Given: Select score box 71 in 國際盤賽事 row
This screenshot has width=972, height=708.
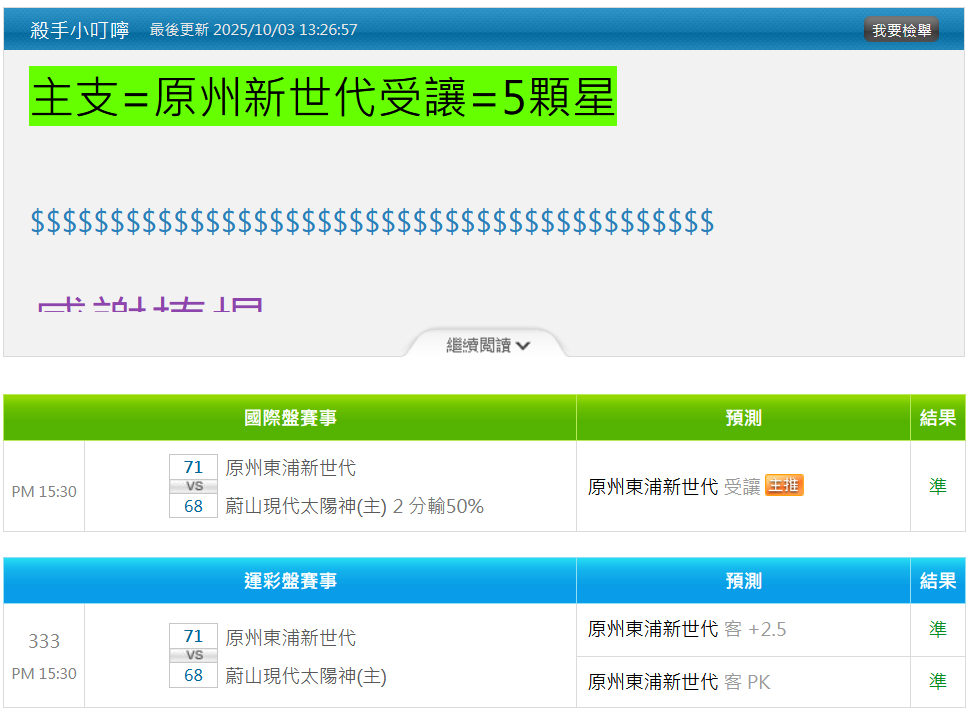Looking at the screenshot, I should 193,467.
